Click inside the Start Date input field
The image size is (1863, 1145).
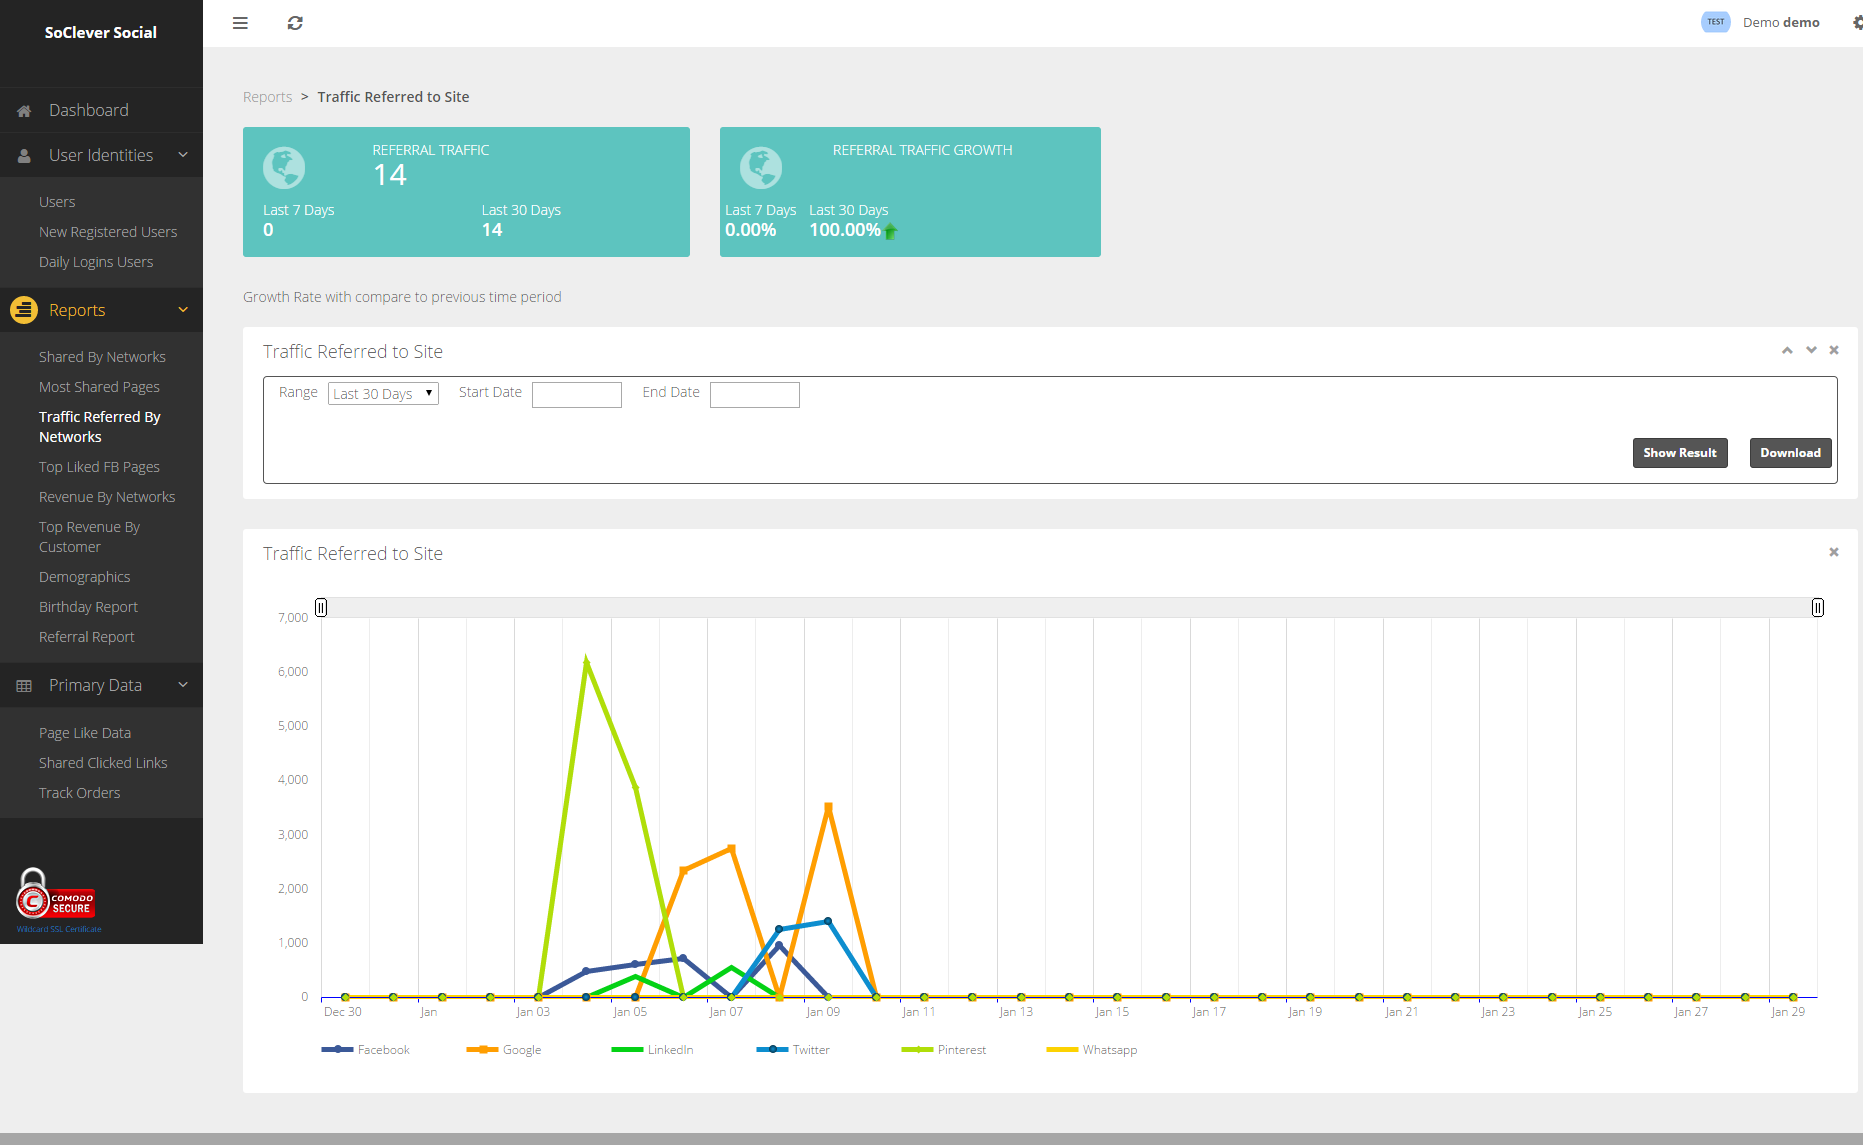click(x=577, y=394)
